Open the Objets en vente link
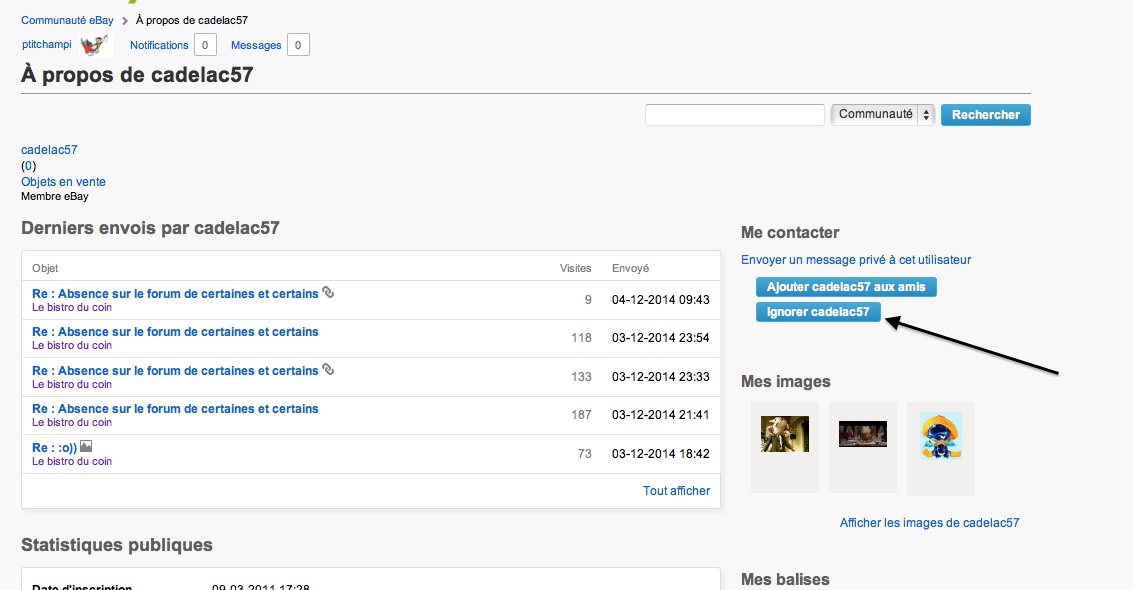The width and height of the screenshot is (1133, 590). tap(64, 181)
